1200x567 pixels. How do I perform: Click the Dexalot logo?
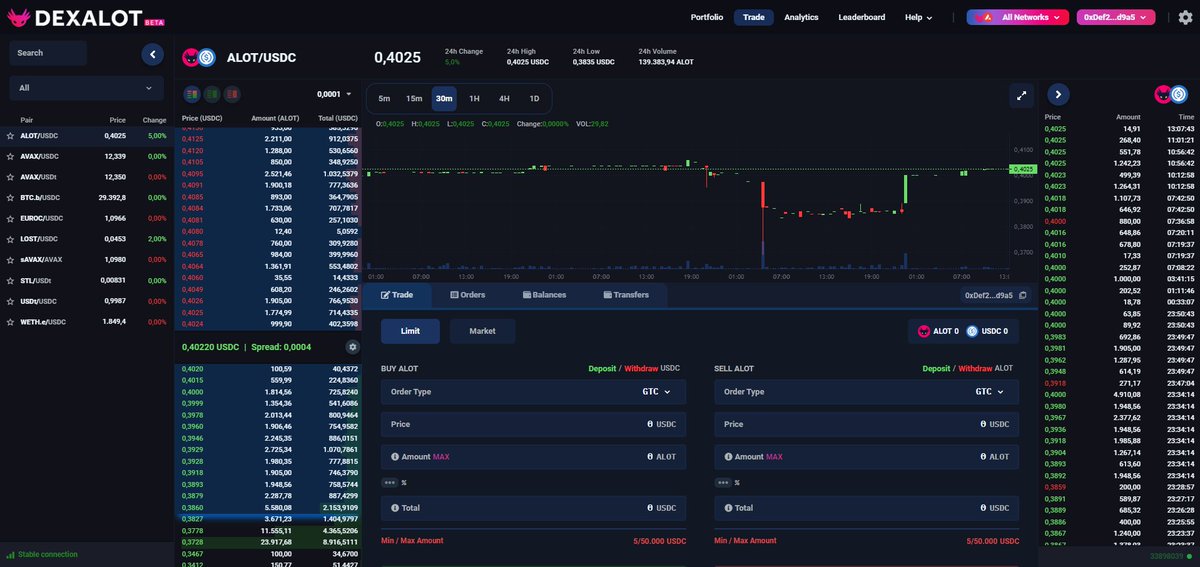(86, 17)
